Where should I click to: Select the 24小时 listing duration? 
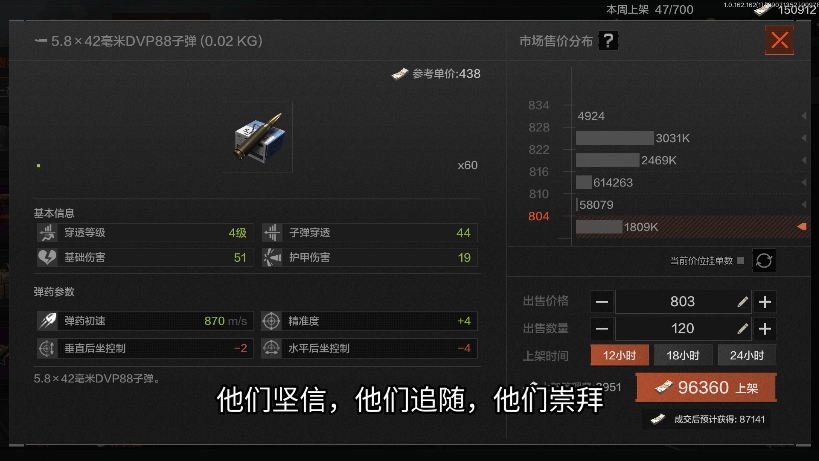tap(746, 356)
